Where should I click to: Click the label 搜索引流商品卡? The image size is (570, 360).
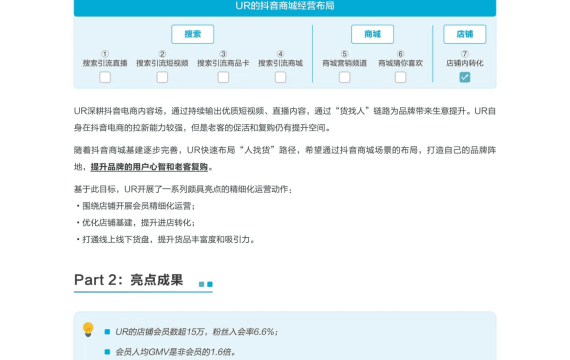pyautogui.click(x=223, y=63)
